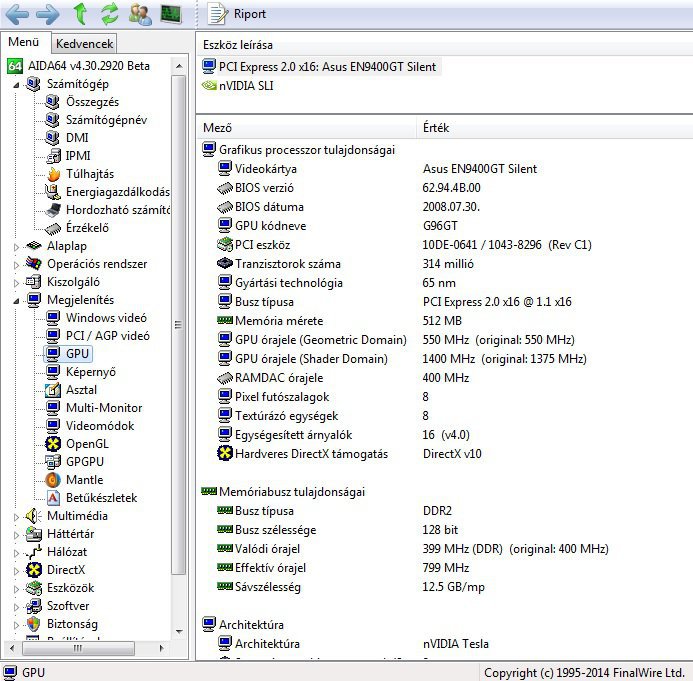Image resolution: width=693 pixels, height=681 pixels.
Task: Collapse the Megjelenítés tree node
Action: 16,301
